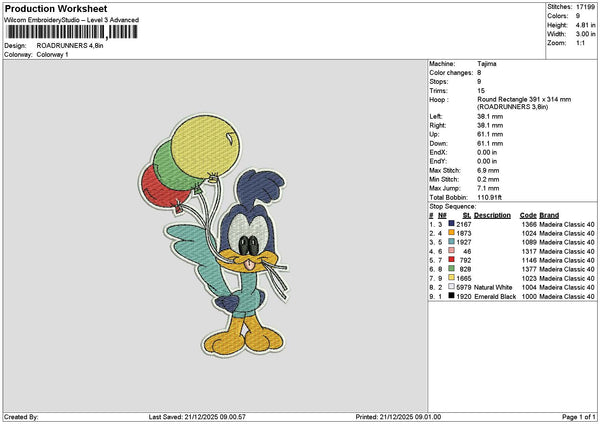Image resolution: width=600 pixels, height=424 pixels.
Task: Click the Machine value 'Tajima'
Action: (487, 64)
